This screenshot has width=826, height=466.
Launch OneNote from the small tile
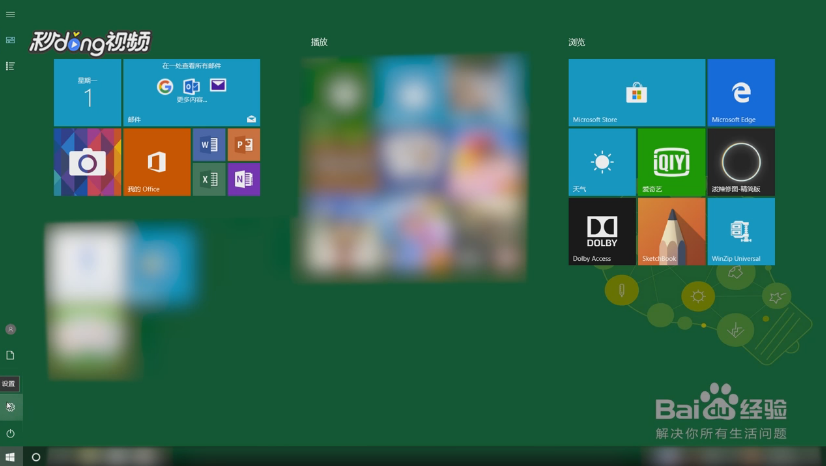244,180
